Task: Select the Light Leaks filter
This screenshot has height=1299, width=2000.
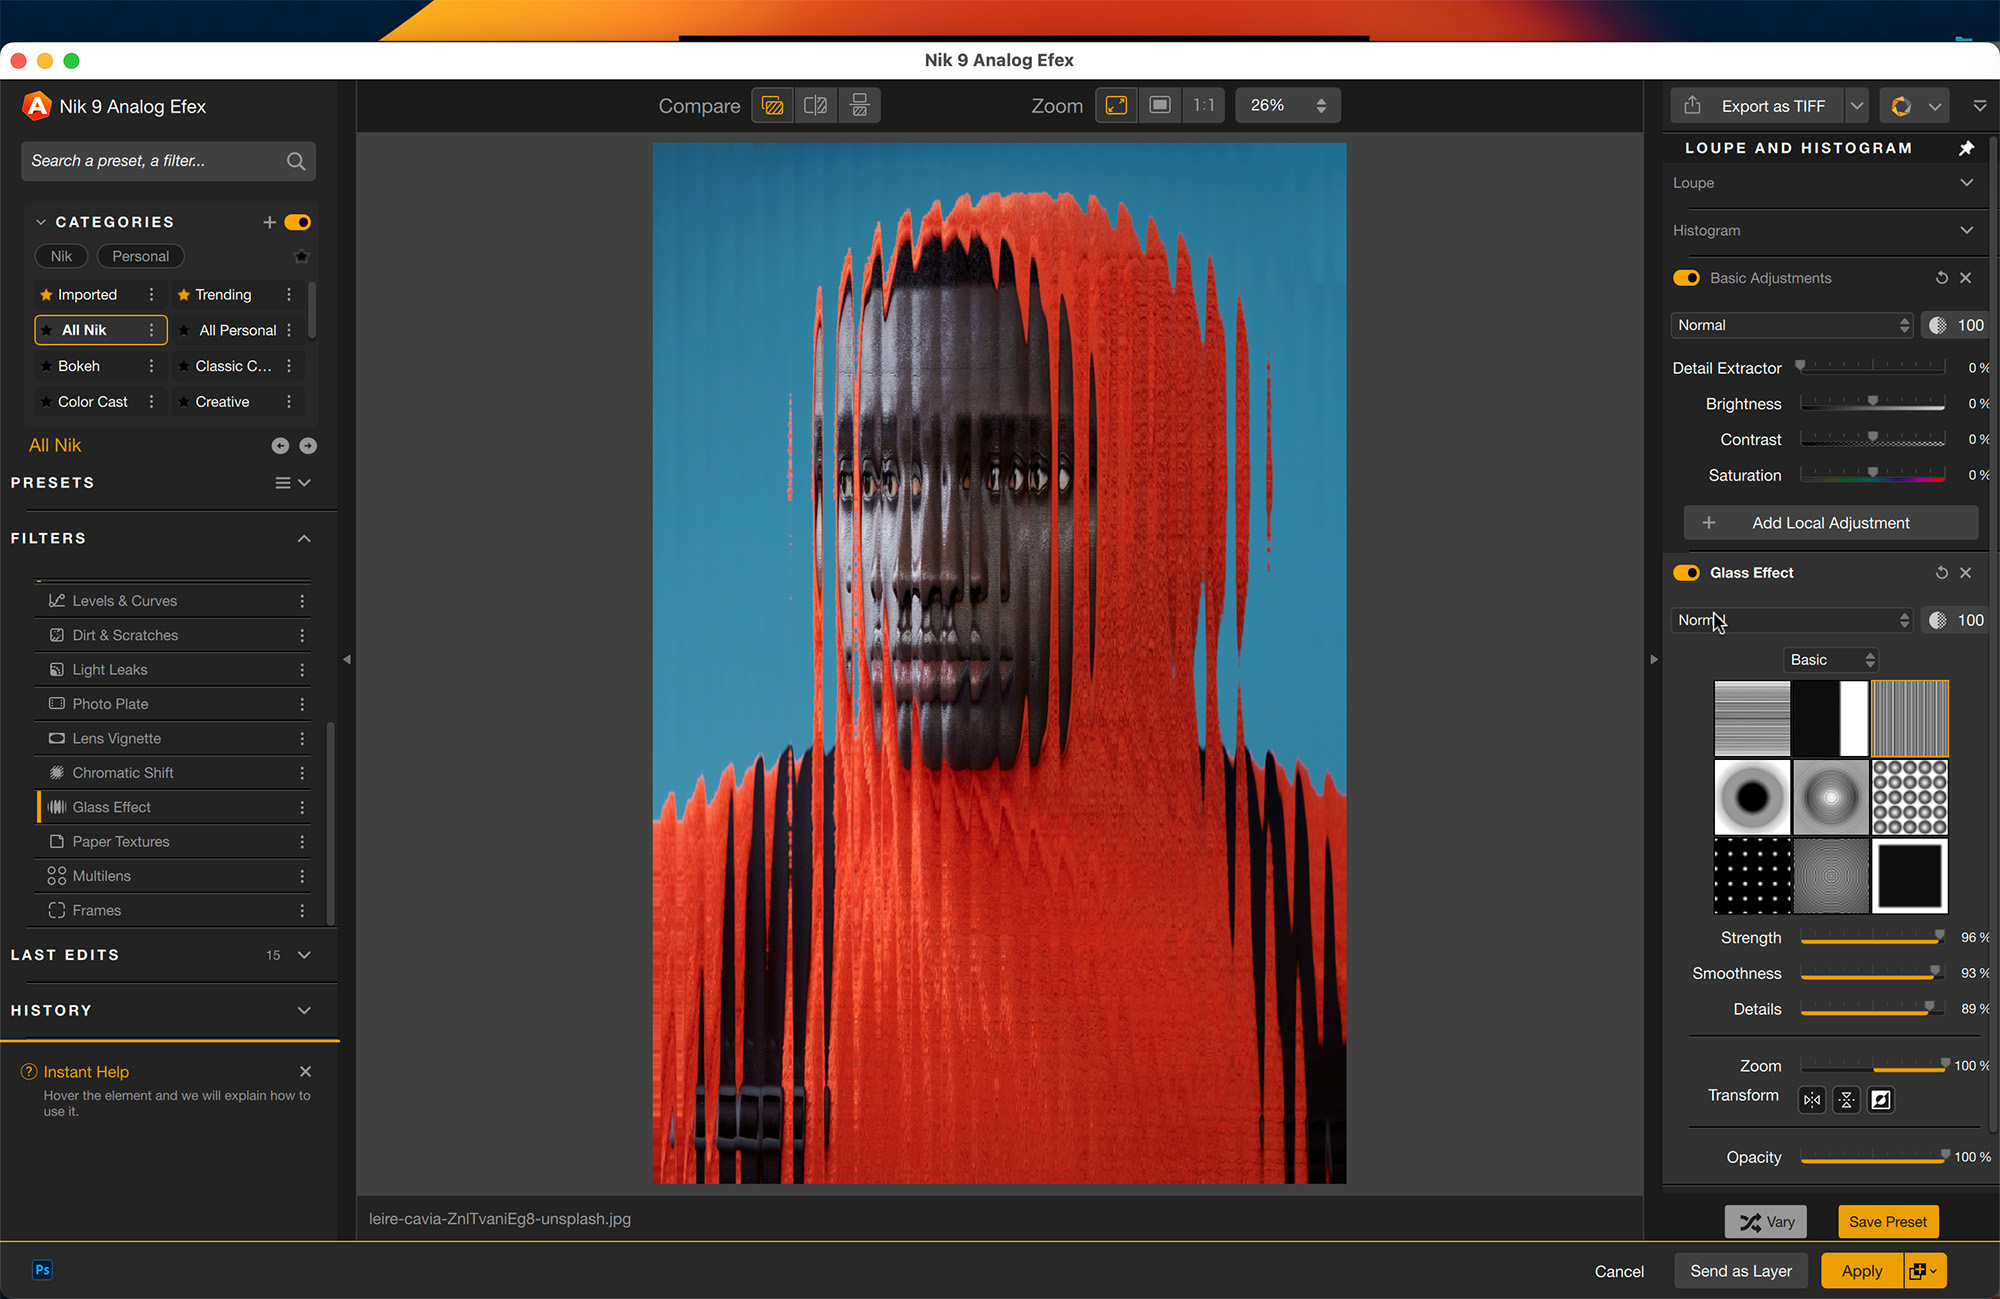Action: tap(110, 670)
